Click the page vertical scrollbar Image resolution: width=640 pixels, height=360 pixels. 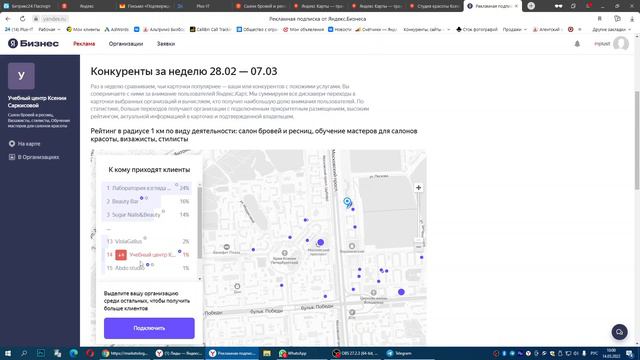pos(637,141)
